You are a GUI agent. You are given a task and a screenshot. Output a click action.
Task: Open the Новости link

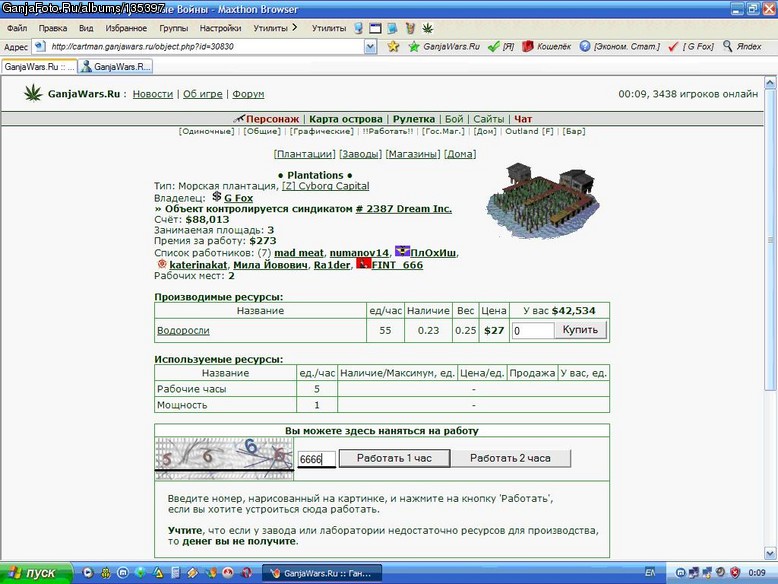coord(153,94)
